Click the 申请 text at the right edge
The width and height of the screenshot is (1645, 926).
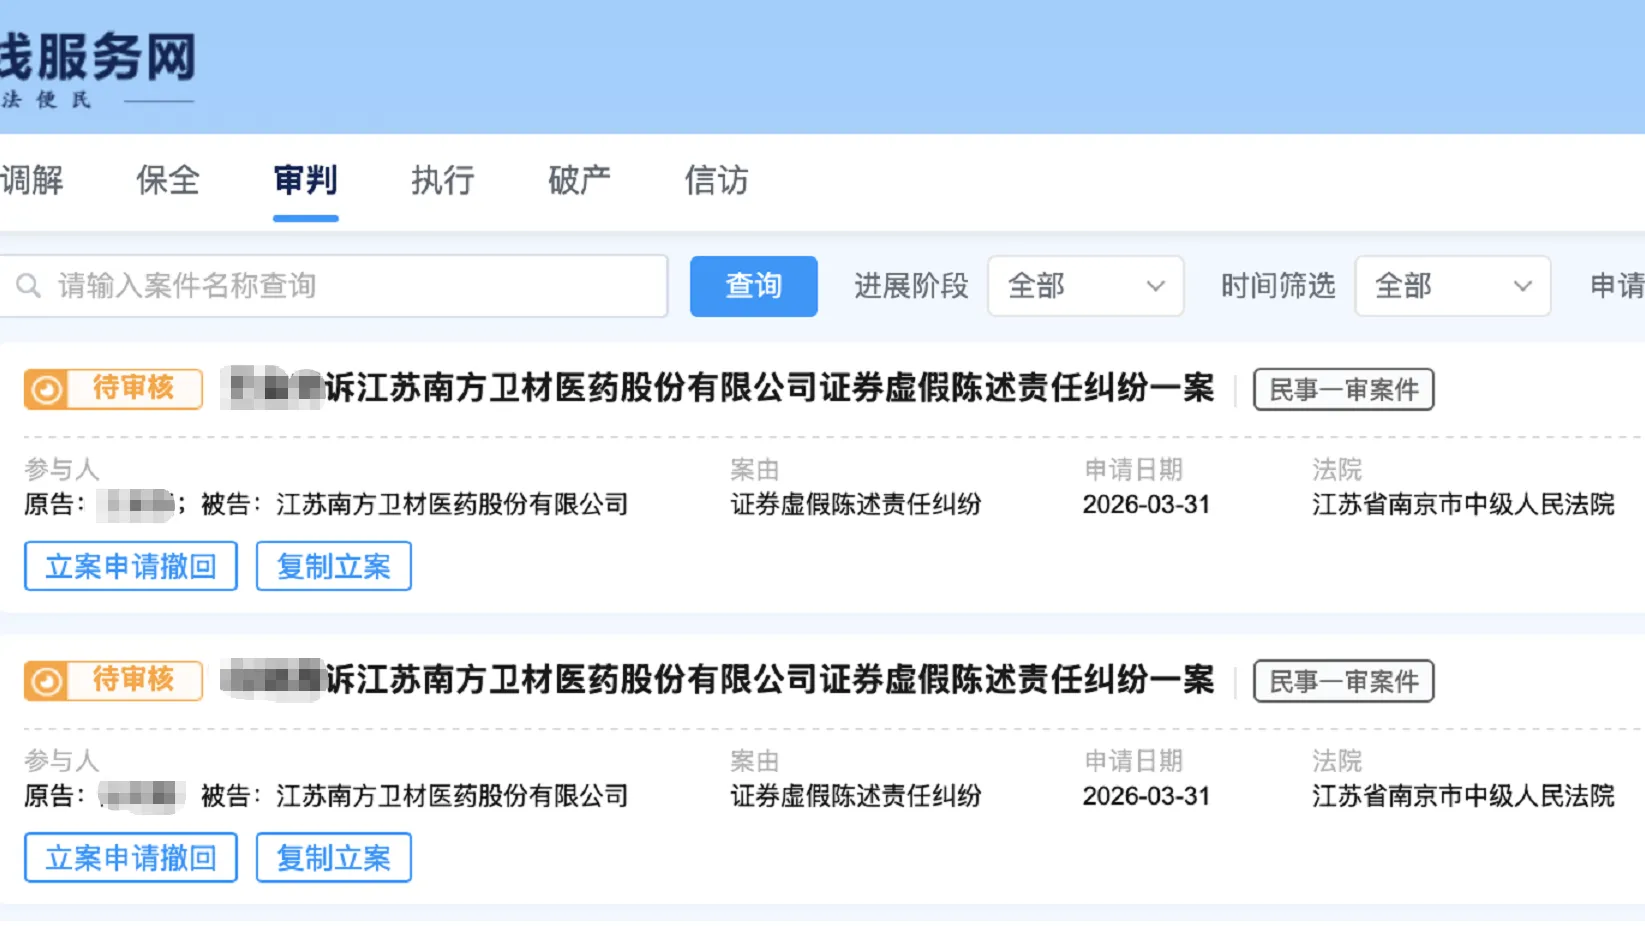tap(1622, 286)
